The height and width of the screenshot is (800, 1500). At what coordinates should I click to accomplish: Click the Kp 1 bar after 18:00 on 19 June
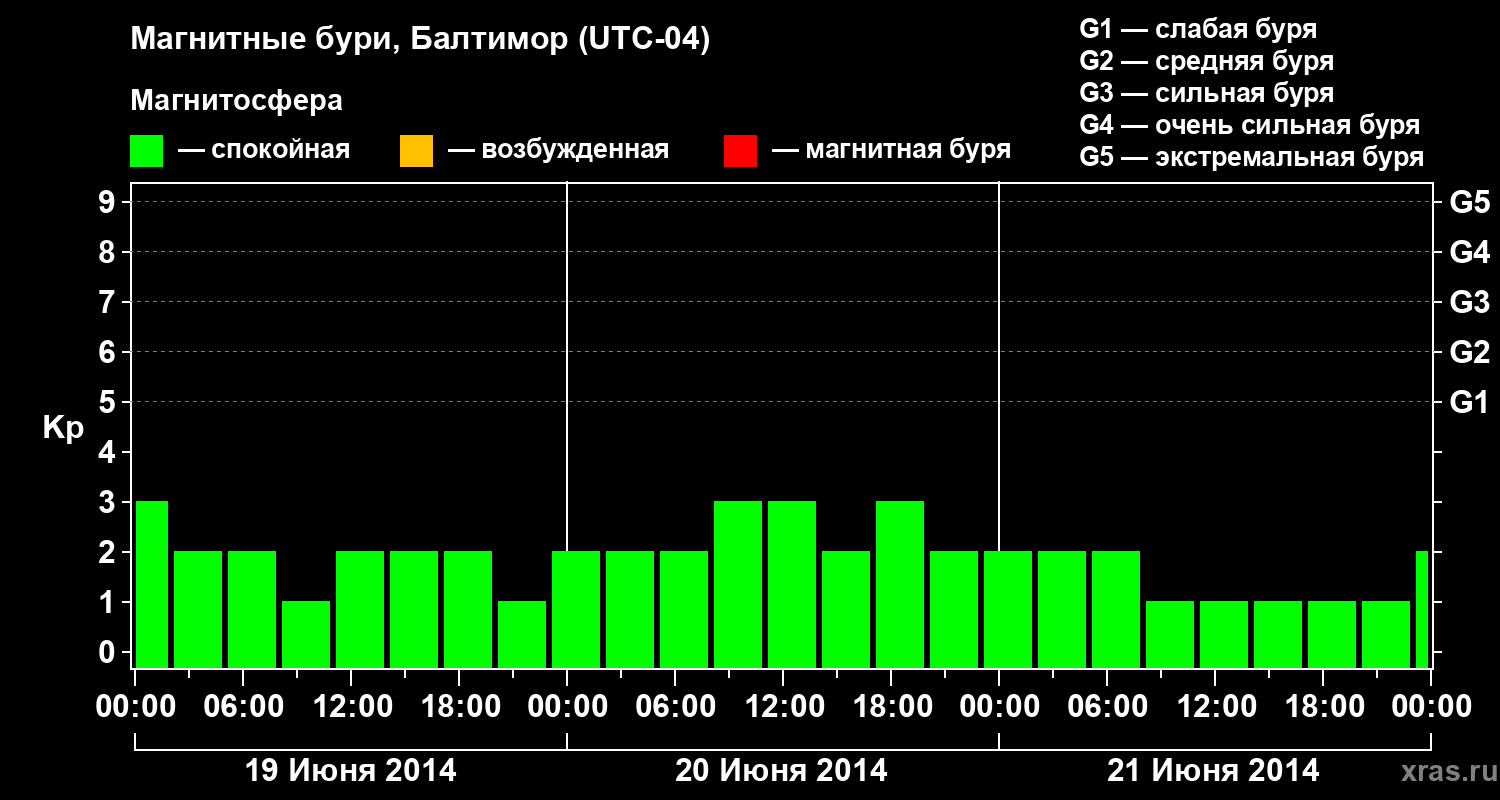point(522,634)
